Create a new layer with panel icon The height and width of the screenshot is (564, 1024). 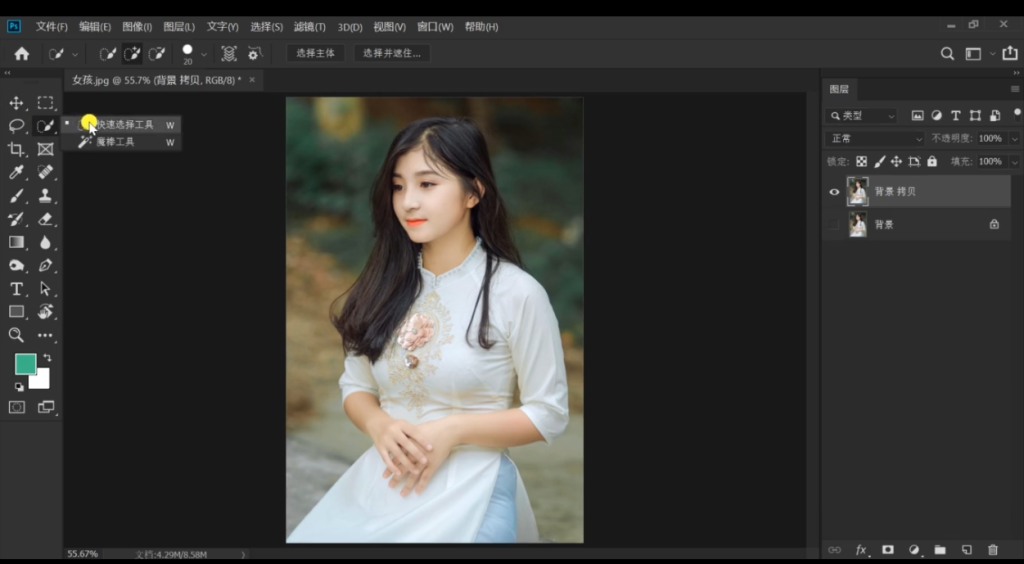tap(967, 550)
